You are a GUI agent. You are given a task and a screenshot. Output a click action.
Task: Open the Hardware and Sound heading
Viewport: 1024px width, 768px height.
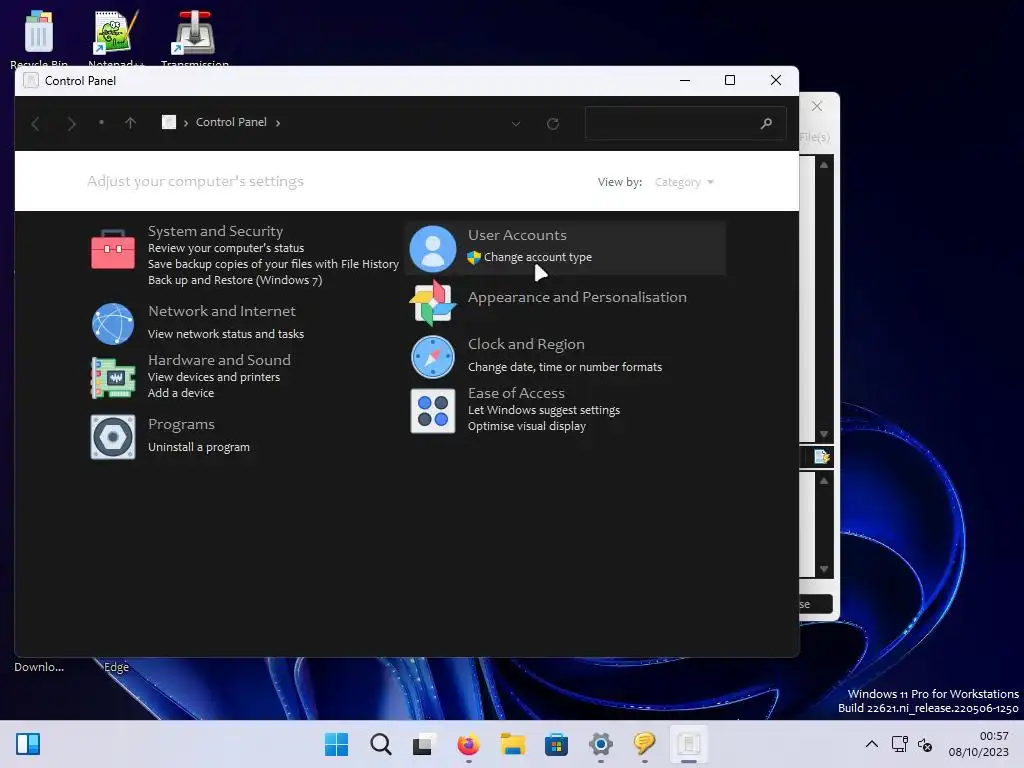click(x=219, y=360)
